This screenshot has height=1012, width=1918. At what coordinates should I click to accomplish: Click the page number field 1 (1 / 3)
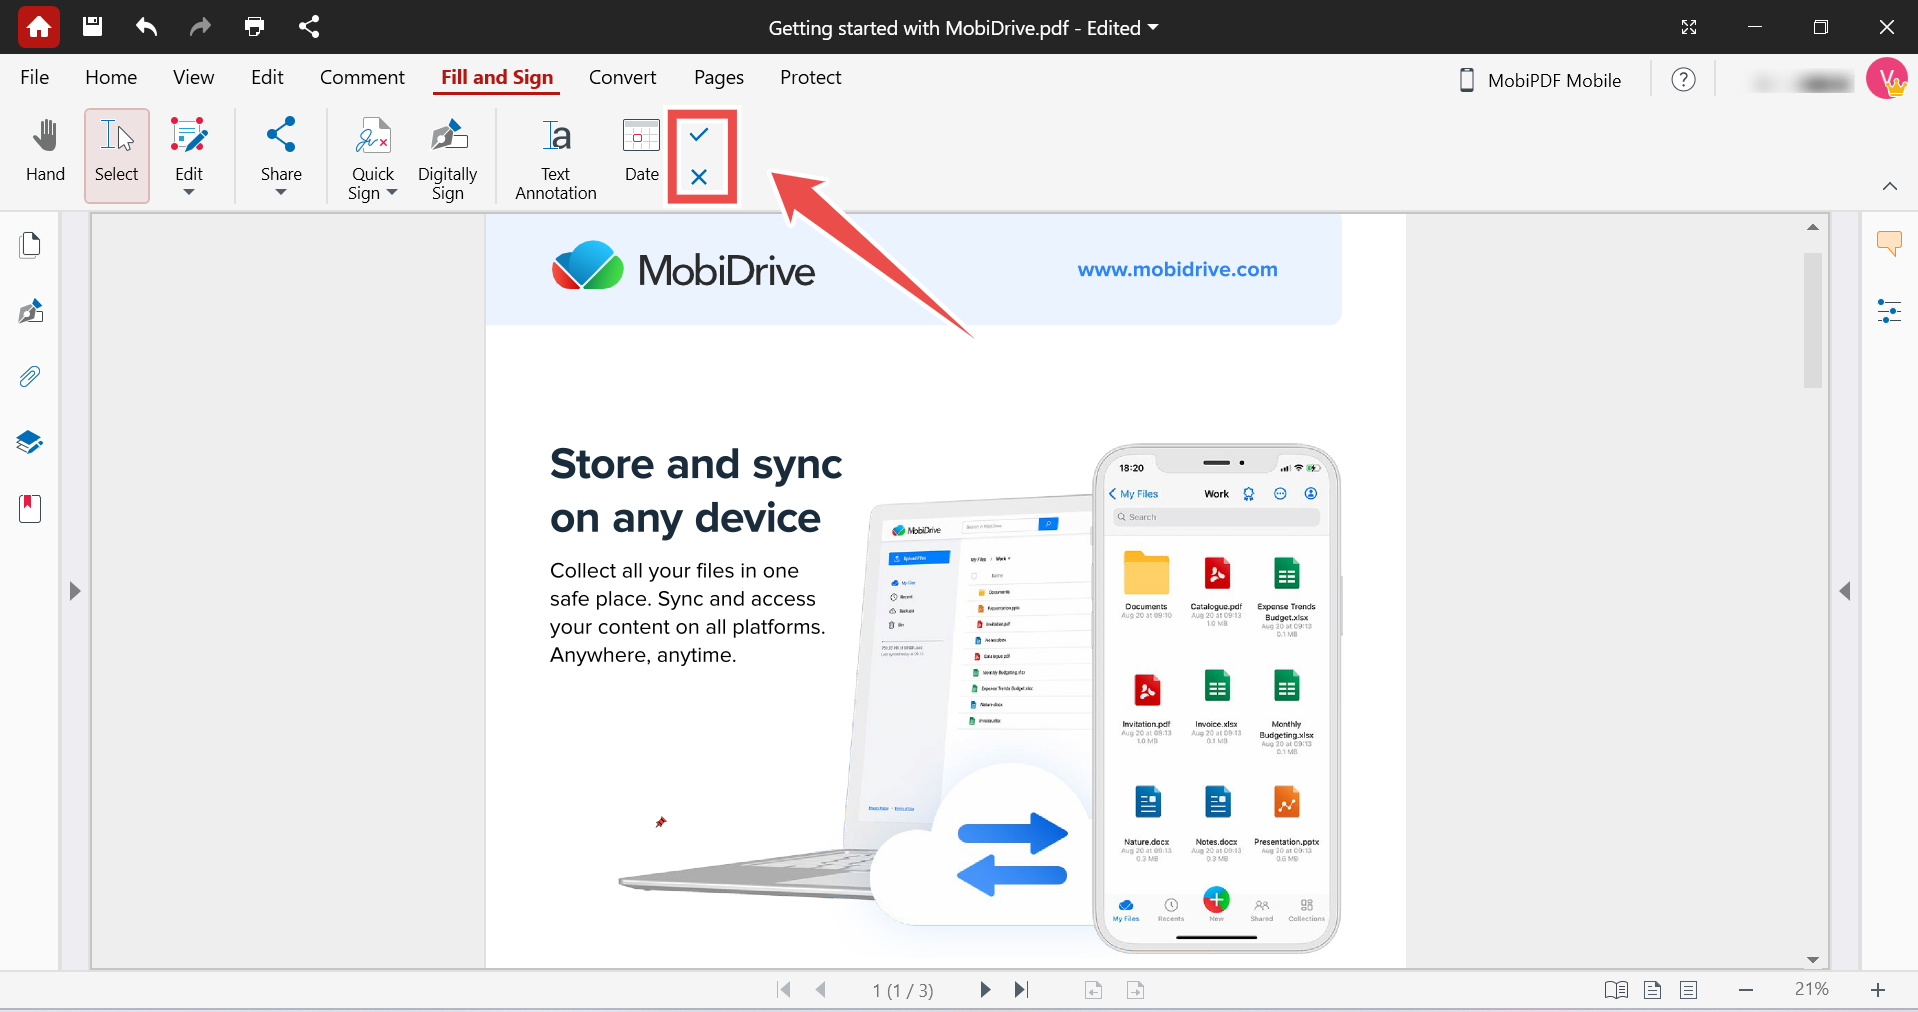[903, 990]
